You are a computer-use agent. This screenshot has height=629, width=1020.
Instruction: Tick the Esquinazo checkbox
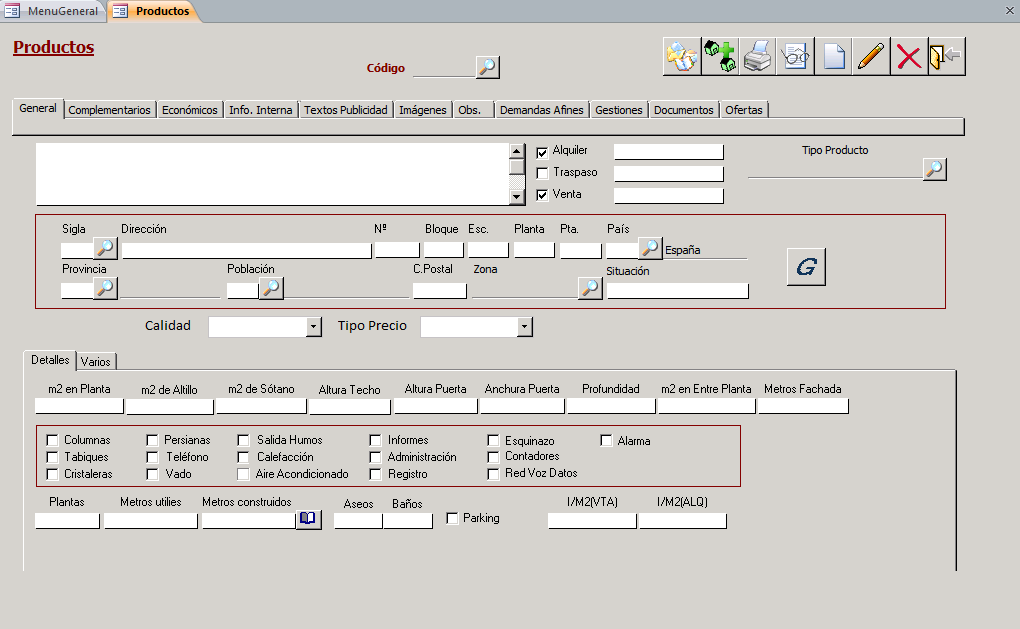tap(493, 441)
